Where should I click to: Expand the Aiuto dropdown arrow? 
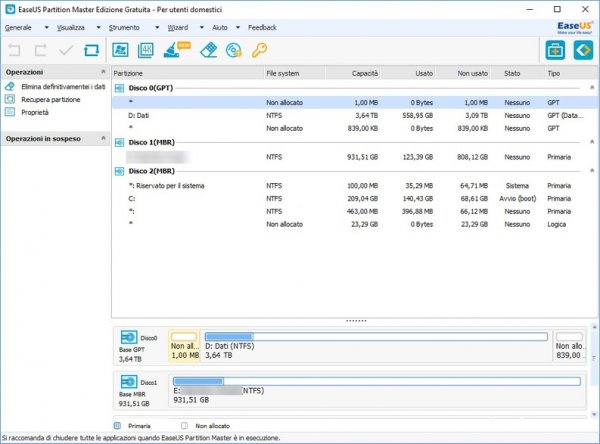coord(238,28)
